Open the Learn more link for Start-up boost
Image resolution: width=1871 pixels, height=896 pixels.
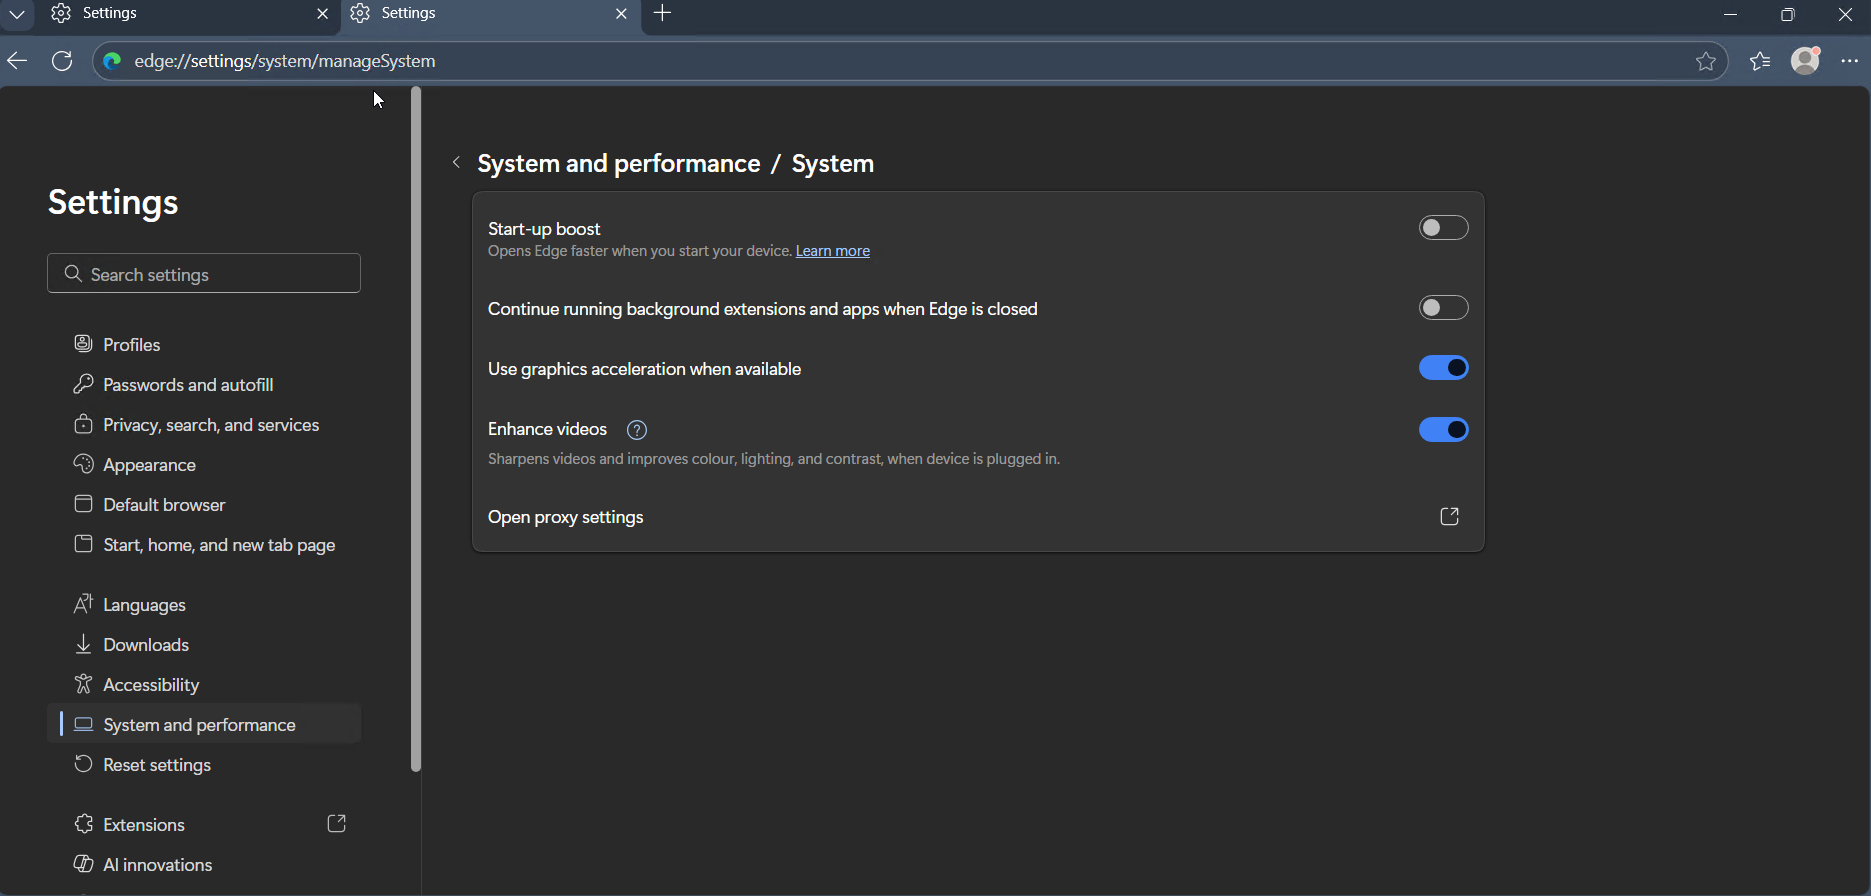point(833,251)
